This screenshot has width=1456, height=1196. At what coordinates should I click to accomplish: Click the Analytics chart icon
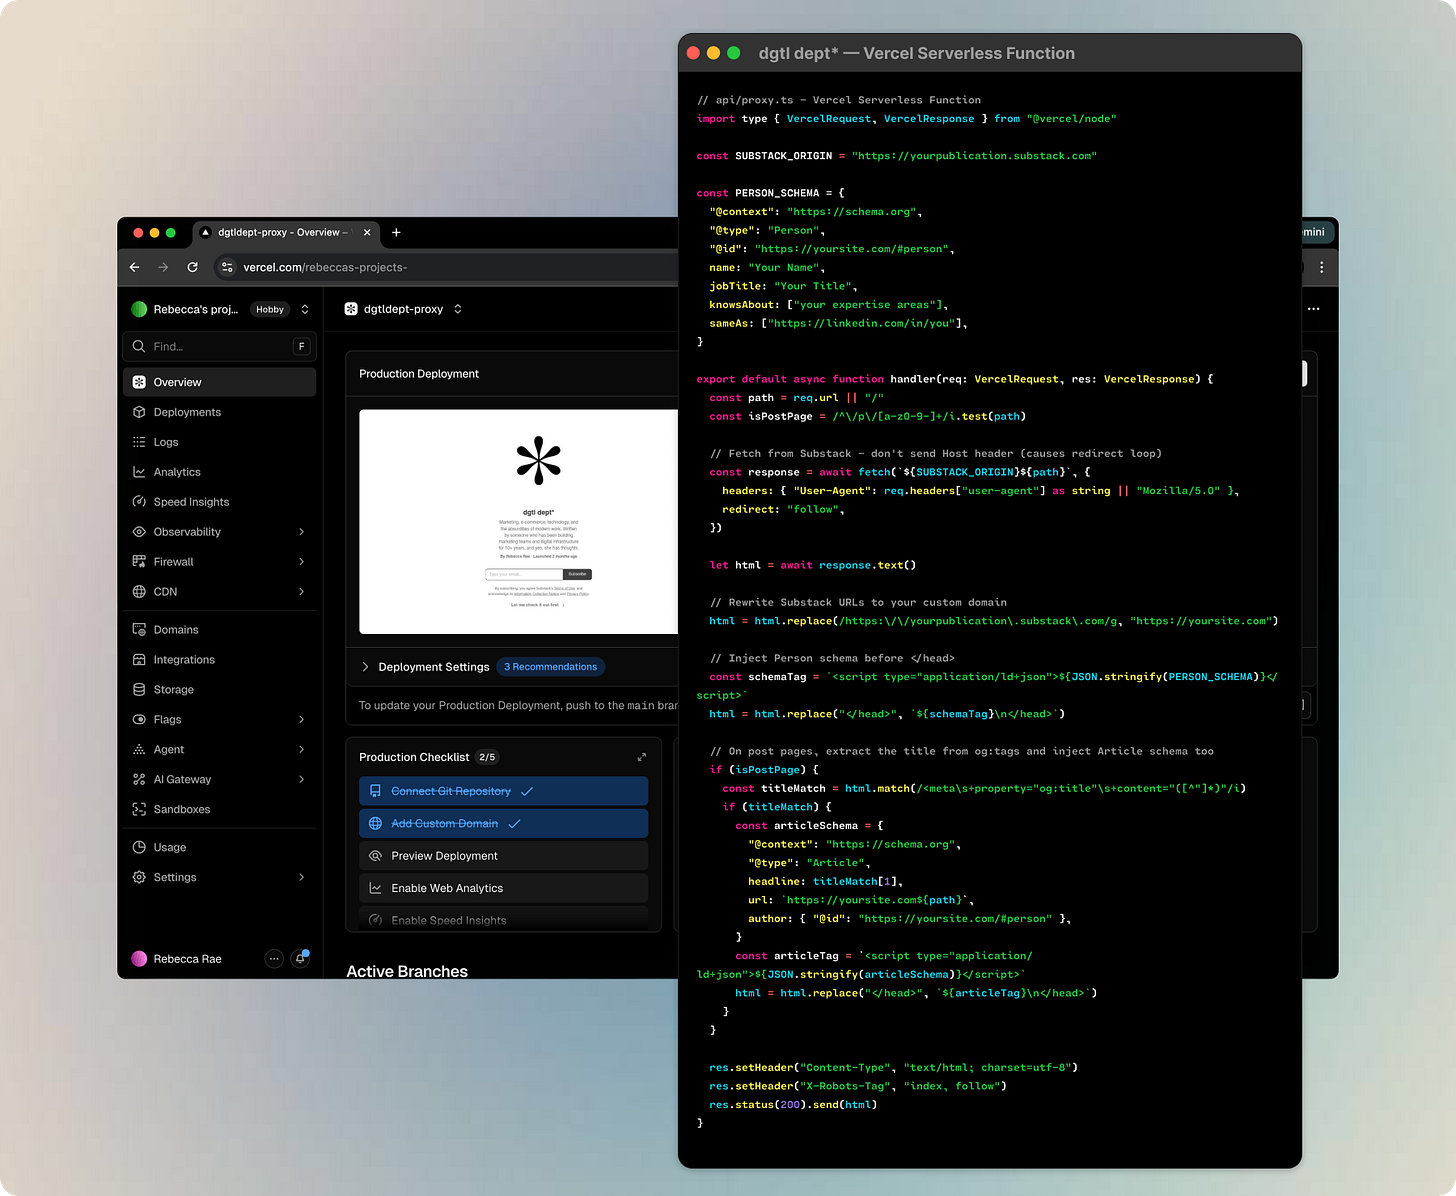click(139, 472)
